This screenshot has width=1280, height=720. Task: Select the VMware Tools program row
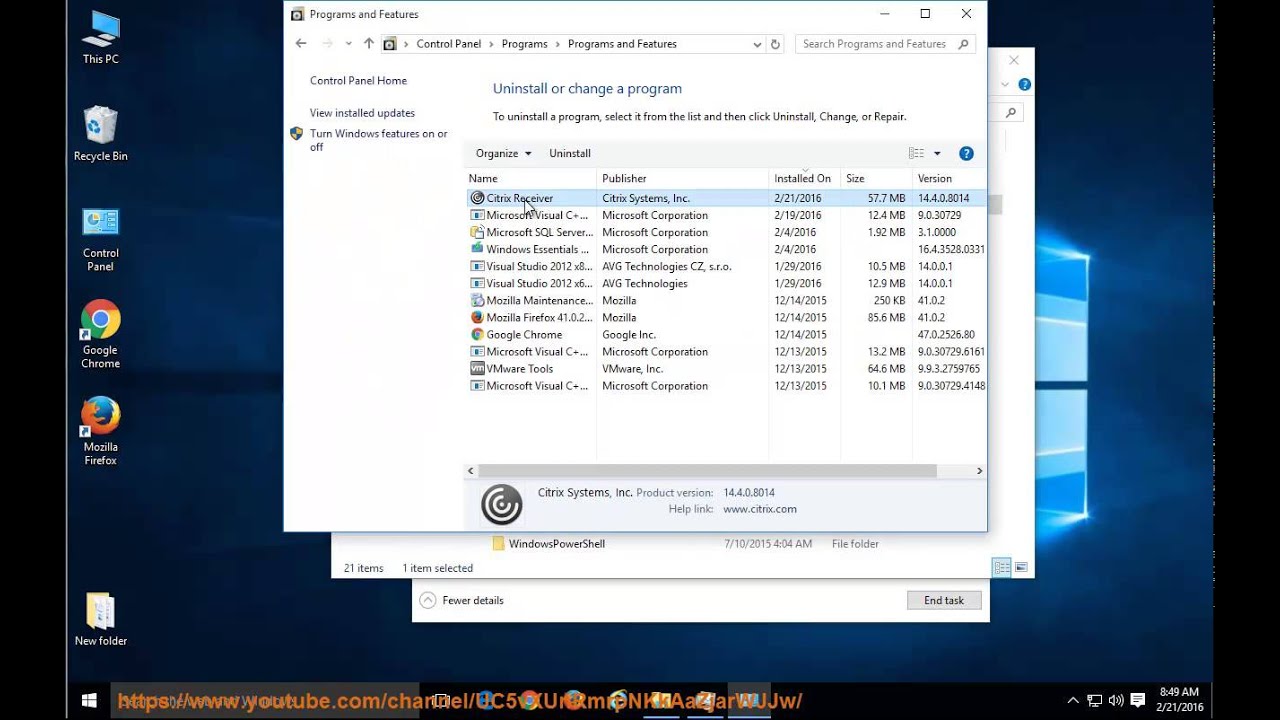726,368
